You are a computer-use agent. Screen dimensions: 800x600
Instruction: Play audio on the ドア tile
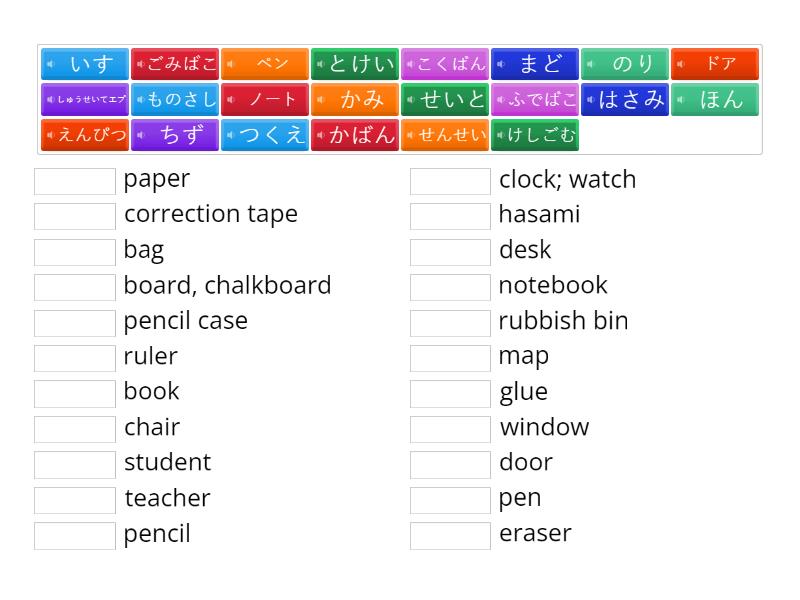(681, 64)
